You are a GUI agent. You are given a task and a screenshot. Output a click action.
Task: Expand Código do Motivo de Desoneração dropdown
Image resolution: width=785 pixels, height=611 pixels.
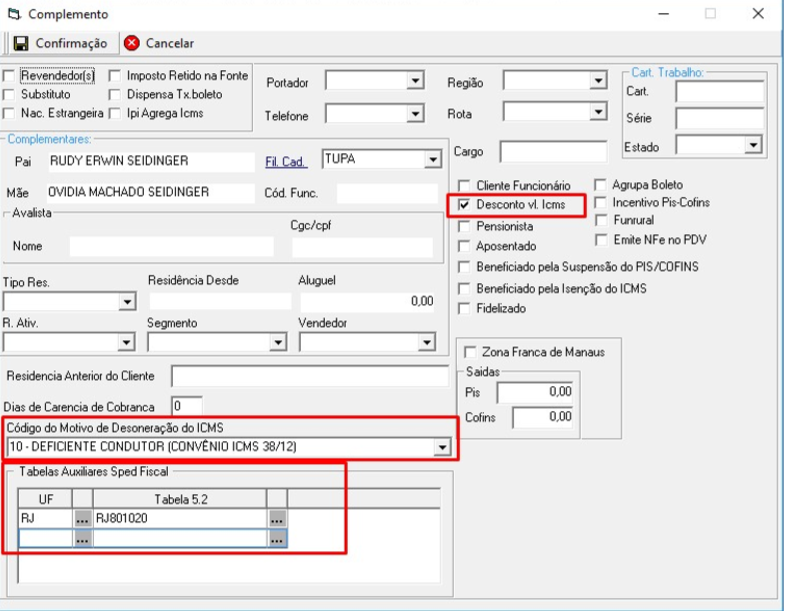442,447
